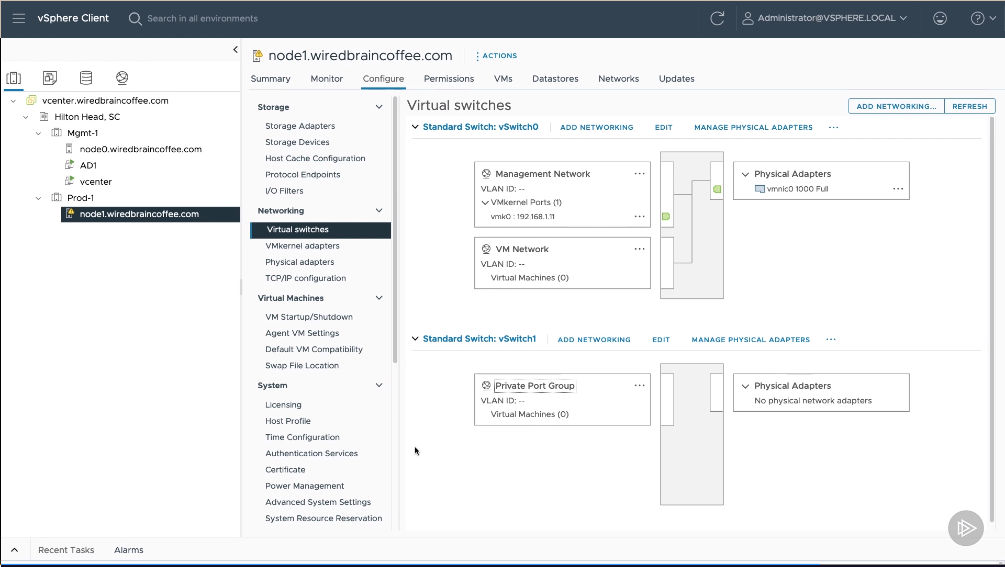Image resolution: width=1005 pixels, height=567 pixels.
Task: Click the global refresh icon
Action: pos(717,18)
